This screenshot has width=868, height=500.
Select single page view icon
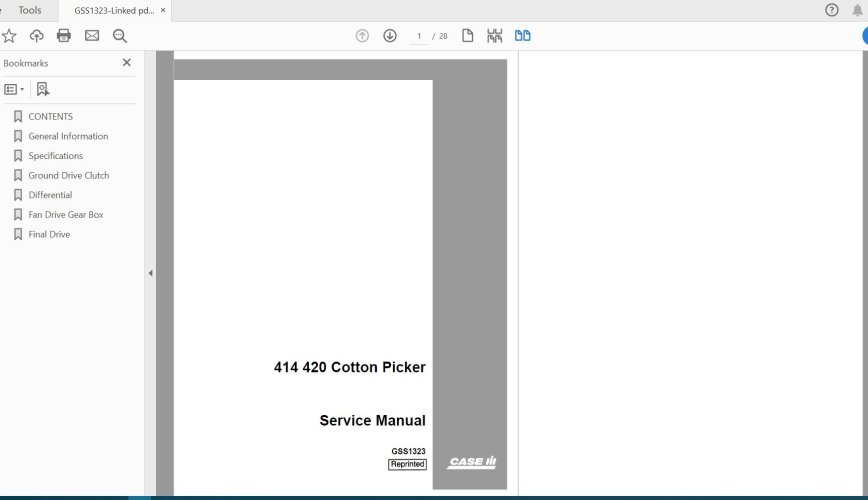tap(467, 36)
